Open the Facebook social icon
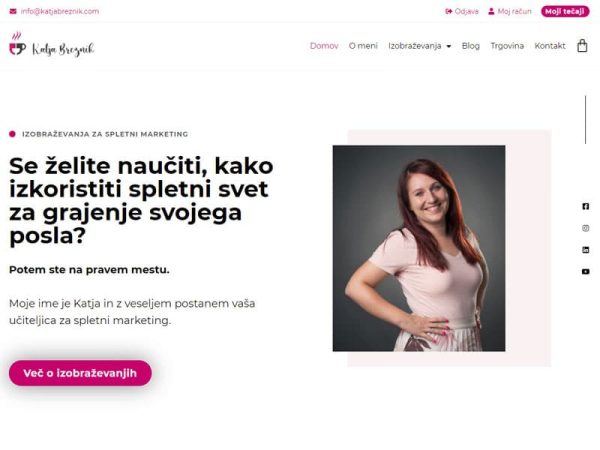Image resolution: width=600 pixels, height=450 pixels. pyautogui.click(x=585, y=206)
